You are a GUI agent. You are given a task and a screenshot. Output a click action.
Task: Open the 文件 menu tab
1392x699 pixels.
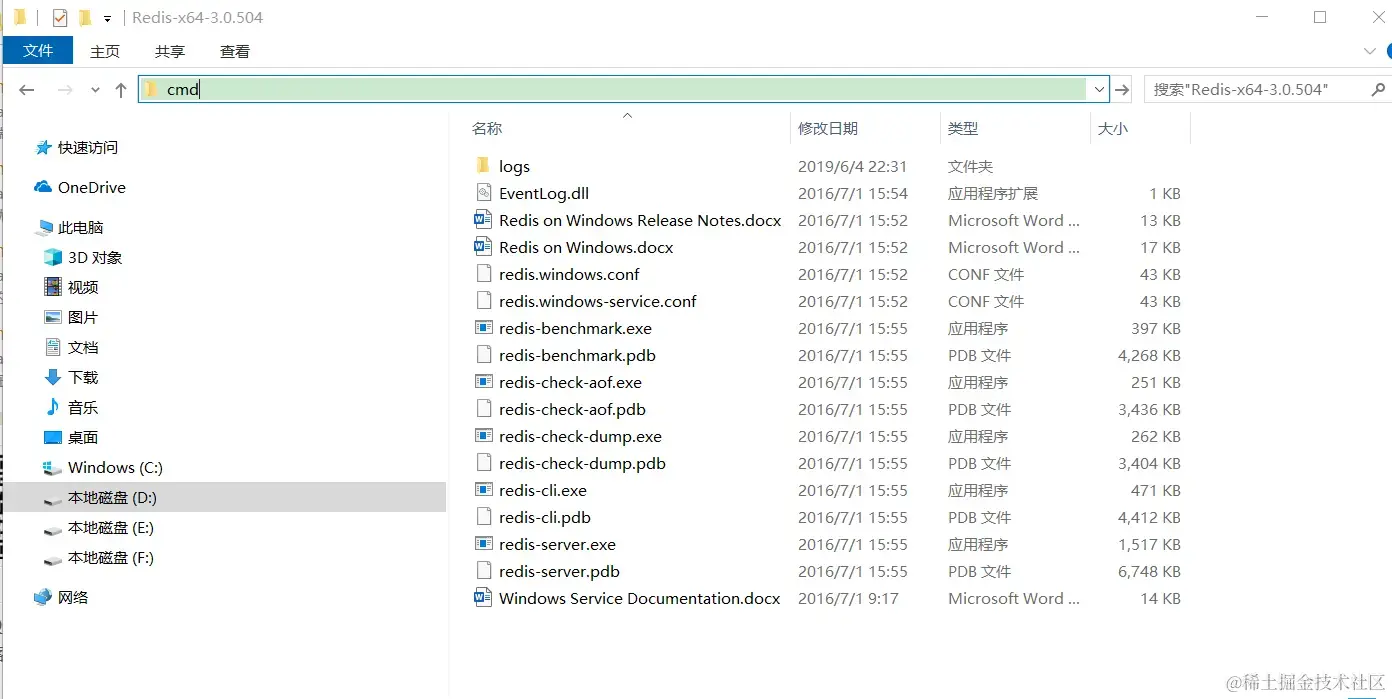pyautogui.click(x=38, y=51)
